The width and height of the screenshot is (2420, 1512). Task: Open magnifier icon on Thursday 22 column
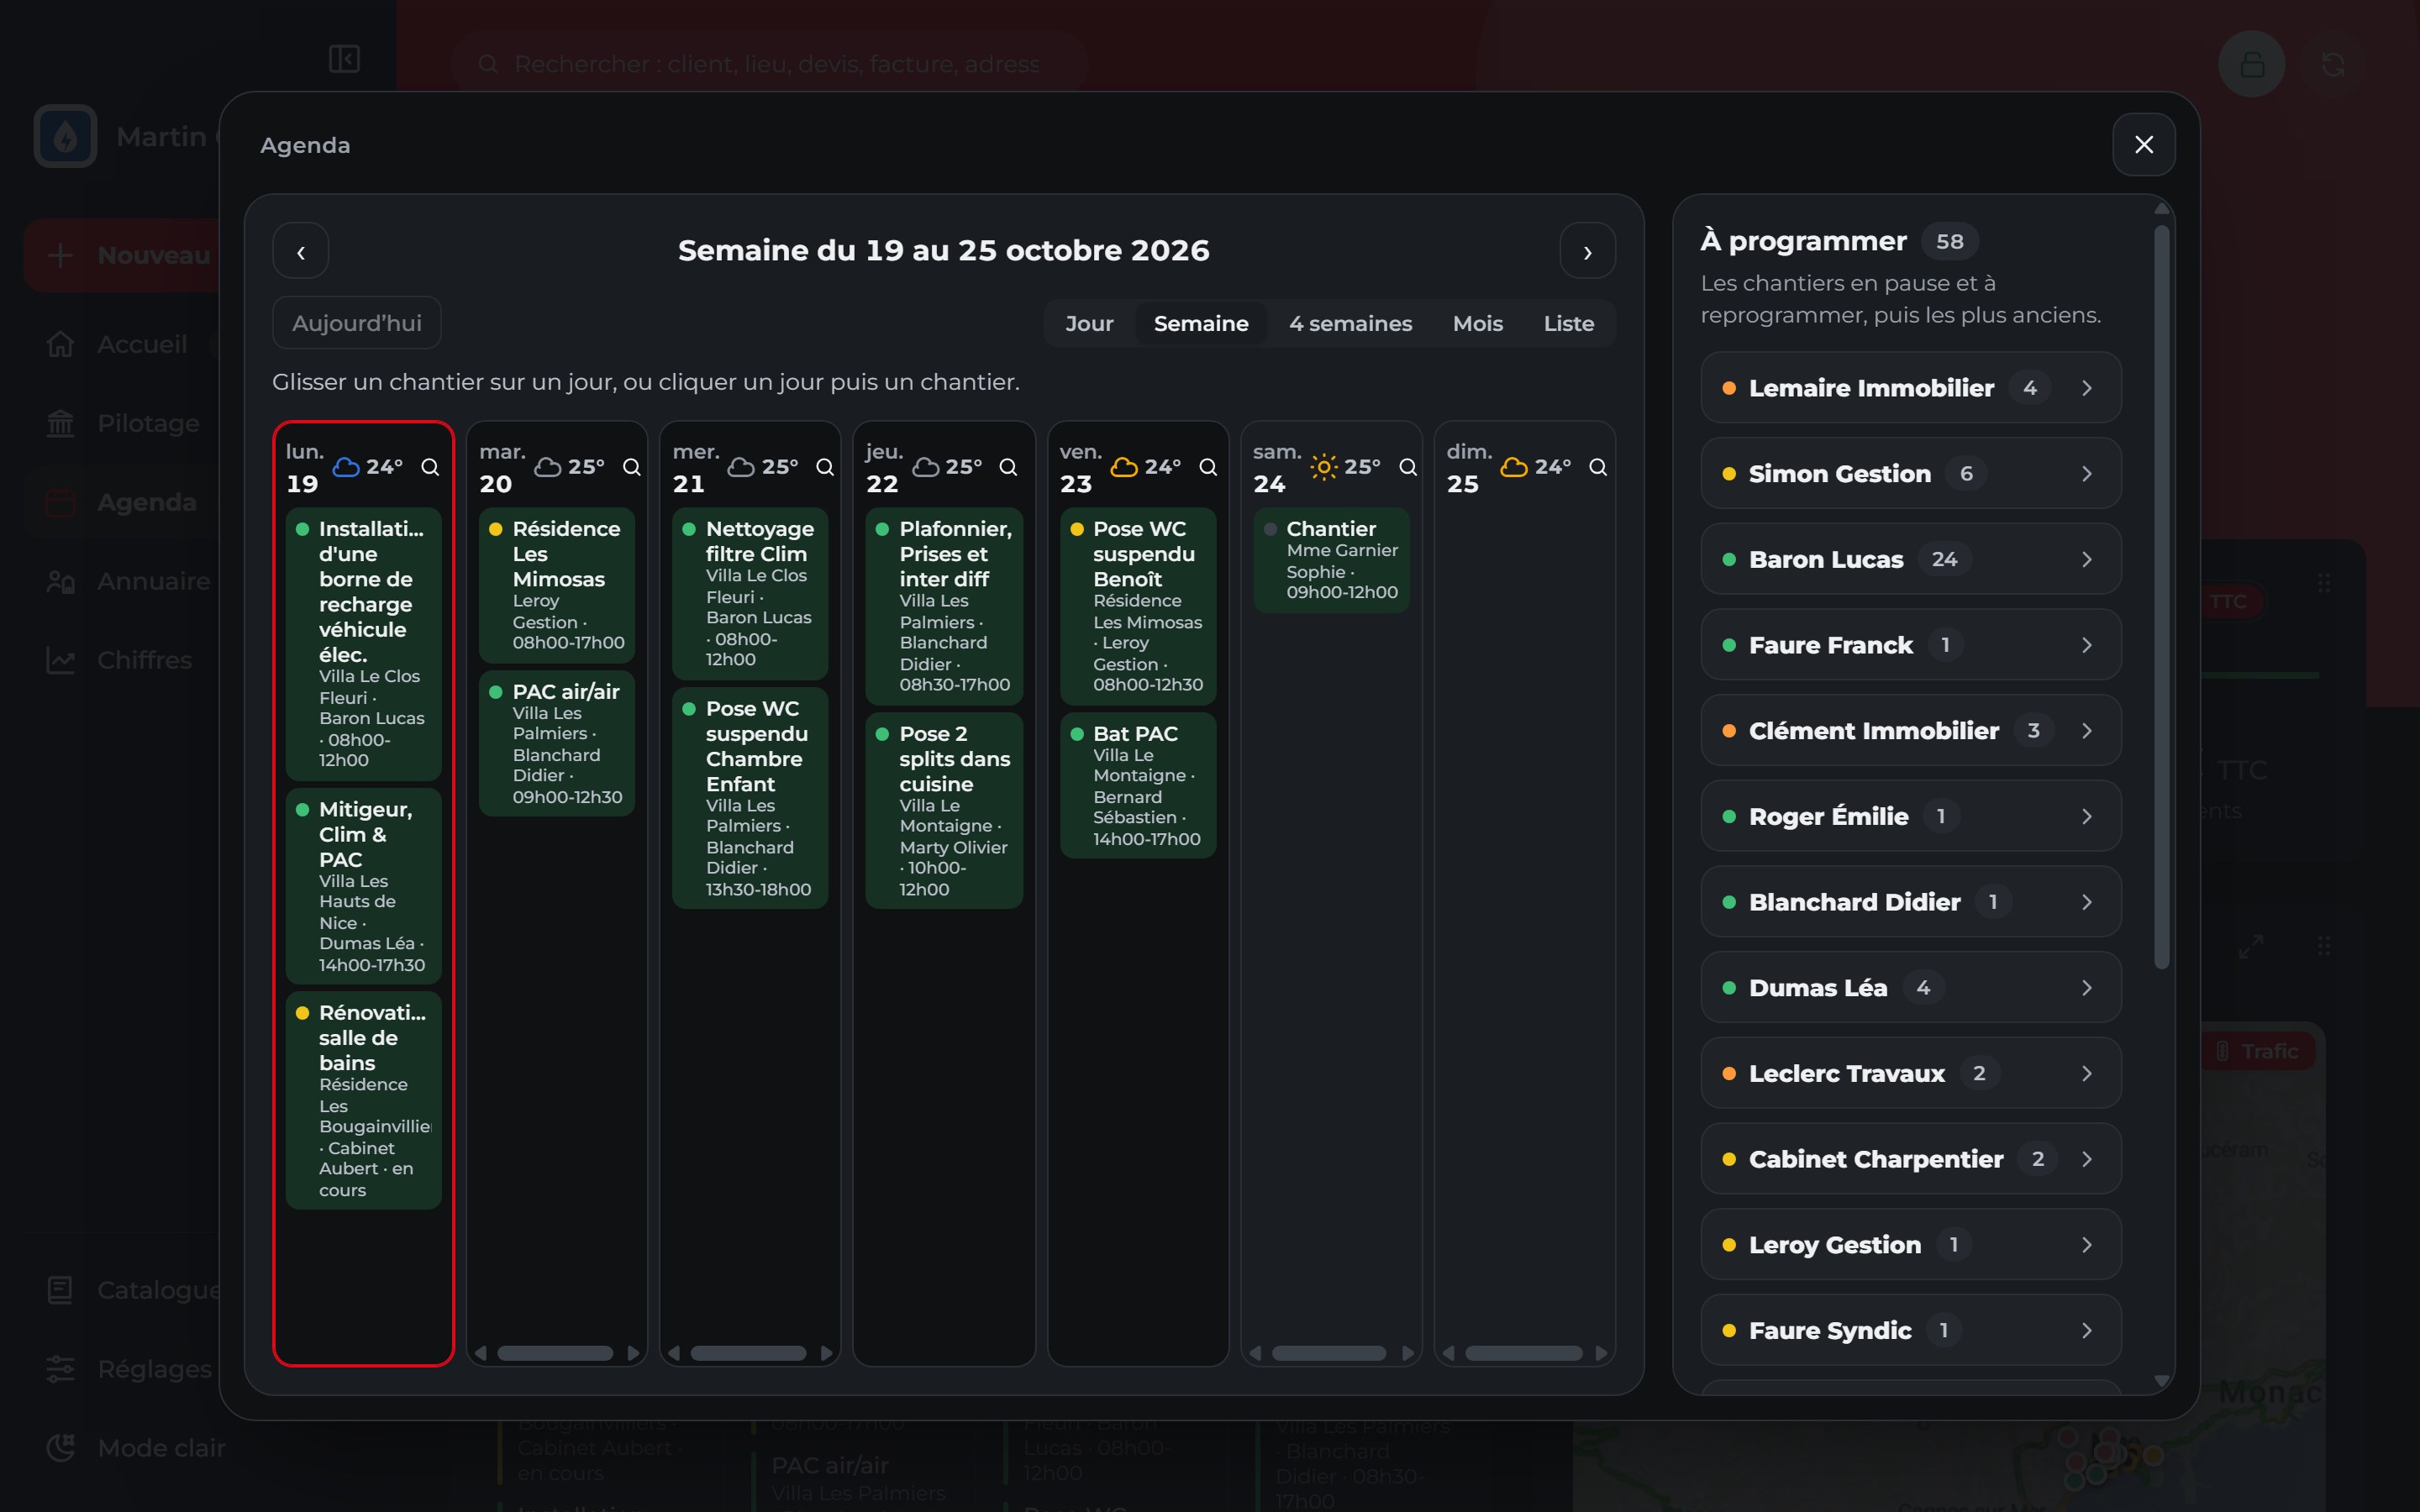click(1008, 467)
